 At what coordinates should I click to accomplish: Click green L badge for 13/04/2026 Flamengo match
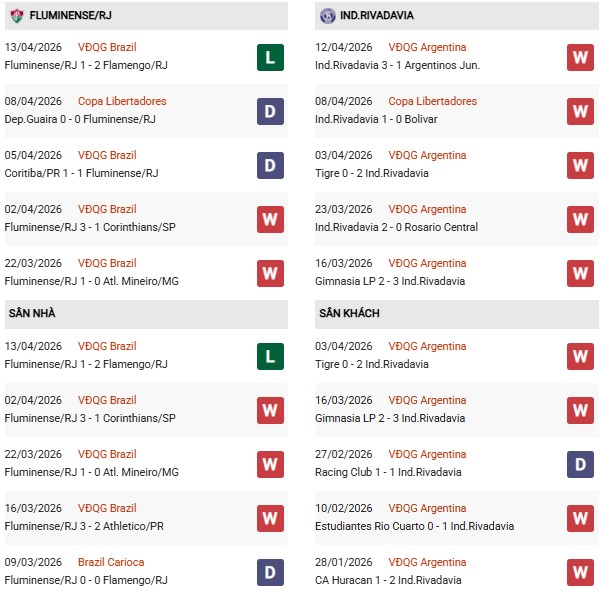click(x=270, y=57)
